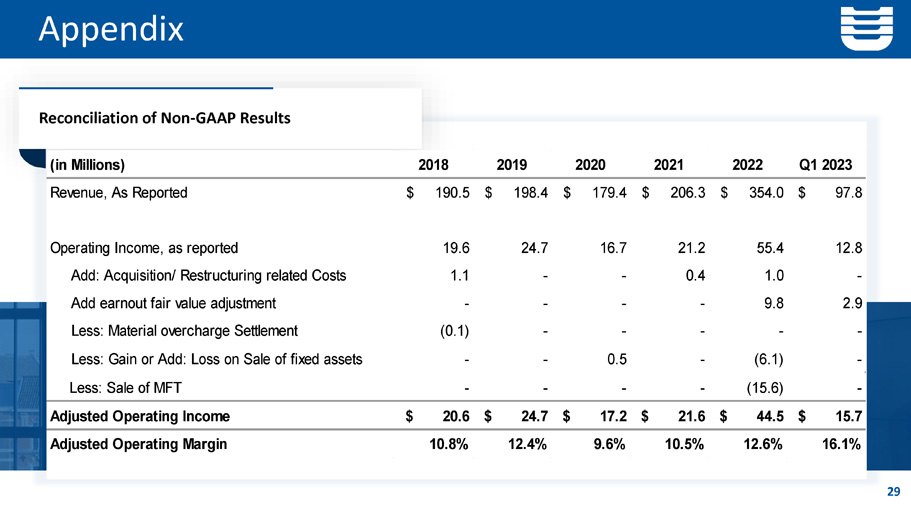Screen dimensions: 911x512
Task: Click the 2018 column header
Action: click(433, 165)
